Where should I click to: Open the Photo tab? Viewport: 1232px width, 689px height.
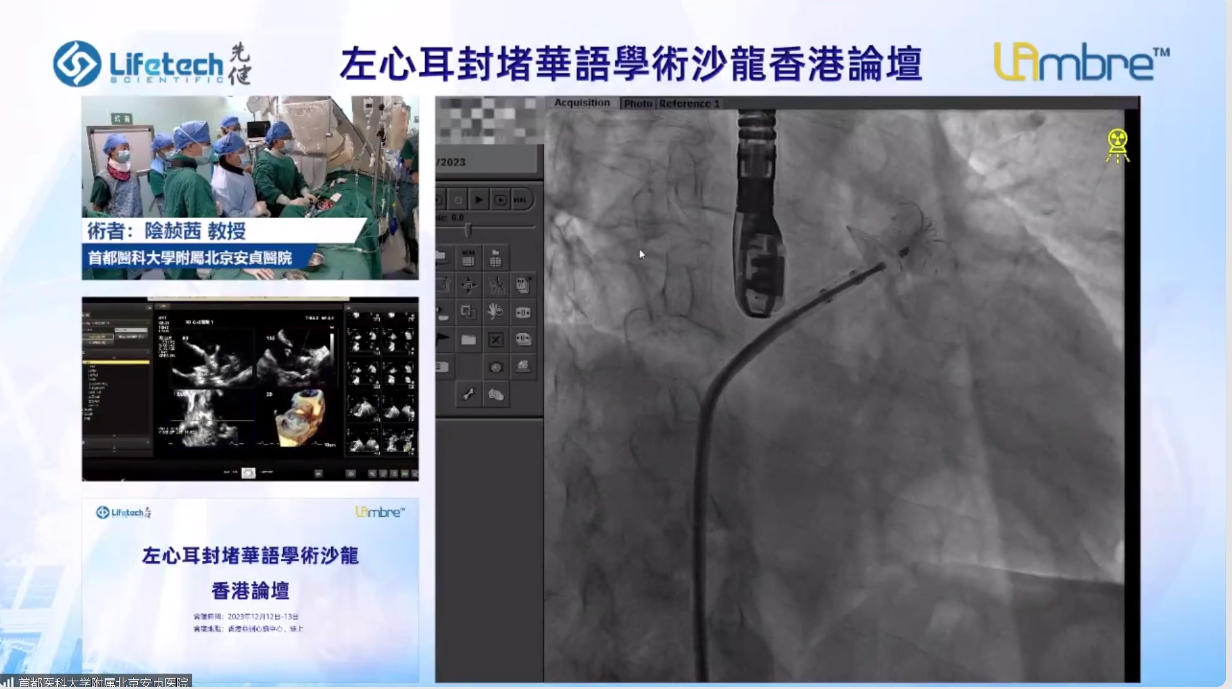(x=637, y=104)
